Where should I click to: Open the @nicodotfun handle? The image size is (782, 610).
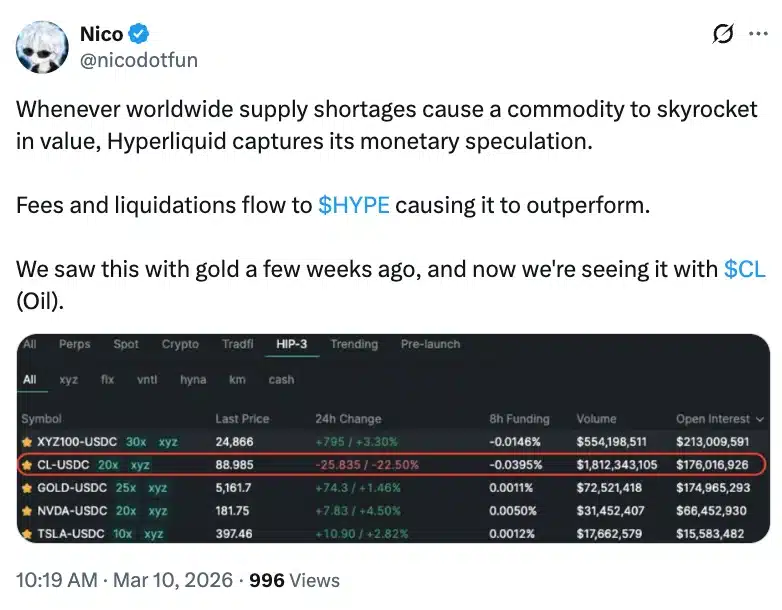pyautogui.click(x=138, y=60)
